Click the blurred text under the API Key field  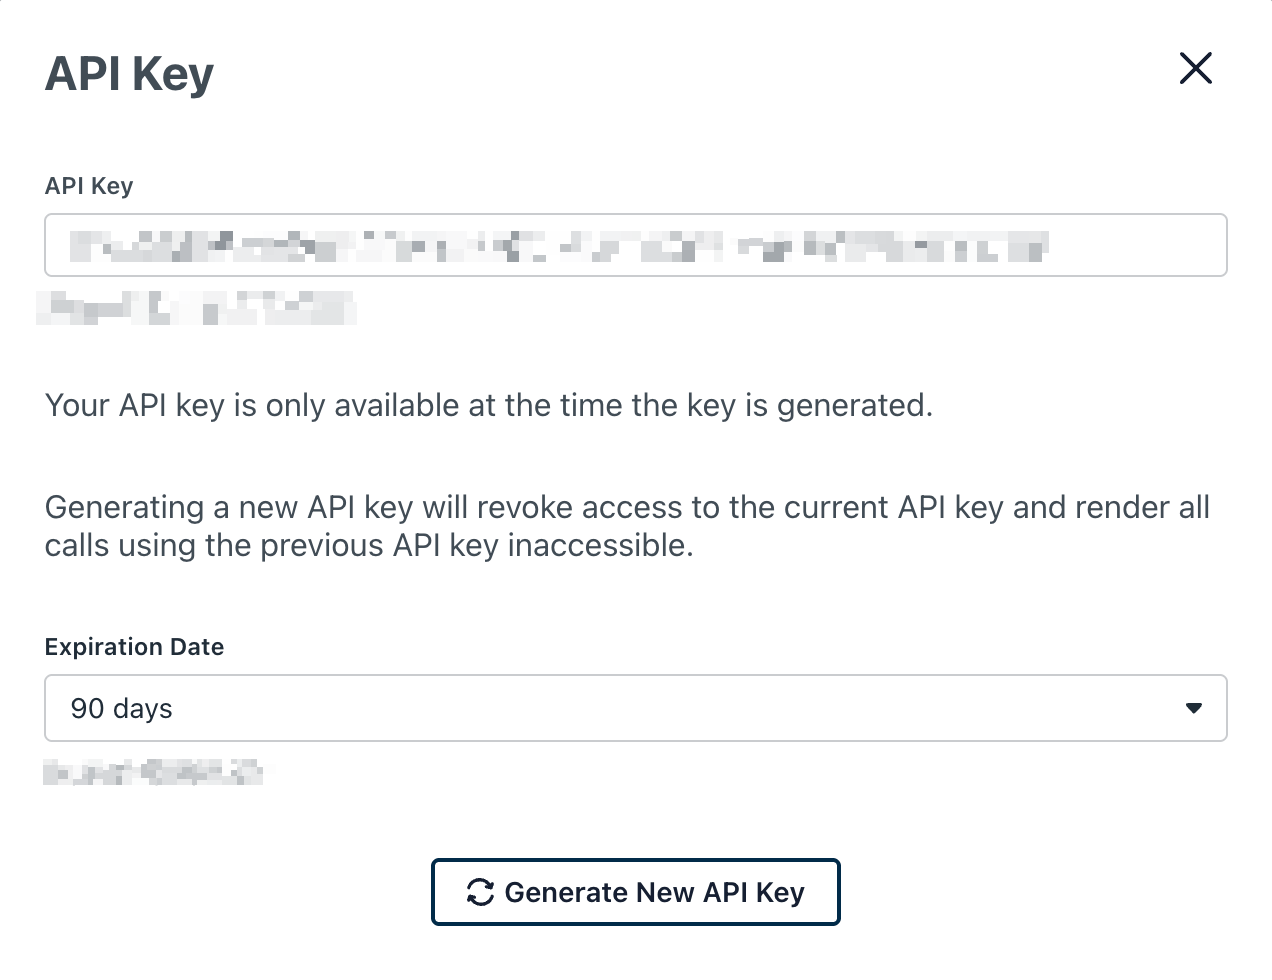[196, 308]
